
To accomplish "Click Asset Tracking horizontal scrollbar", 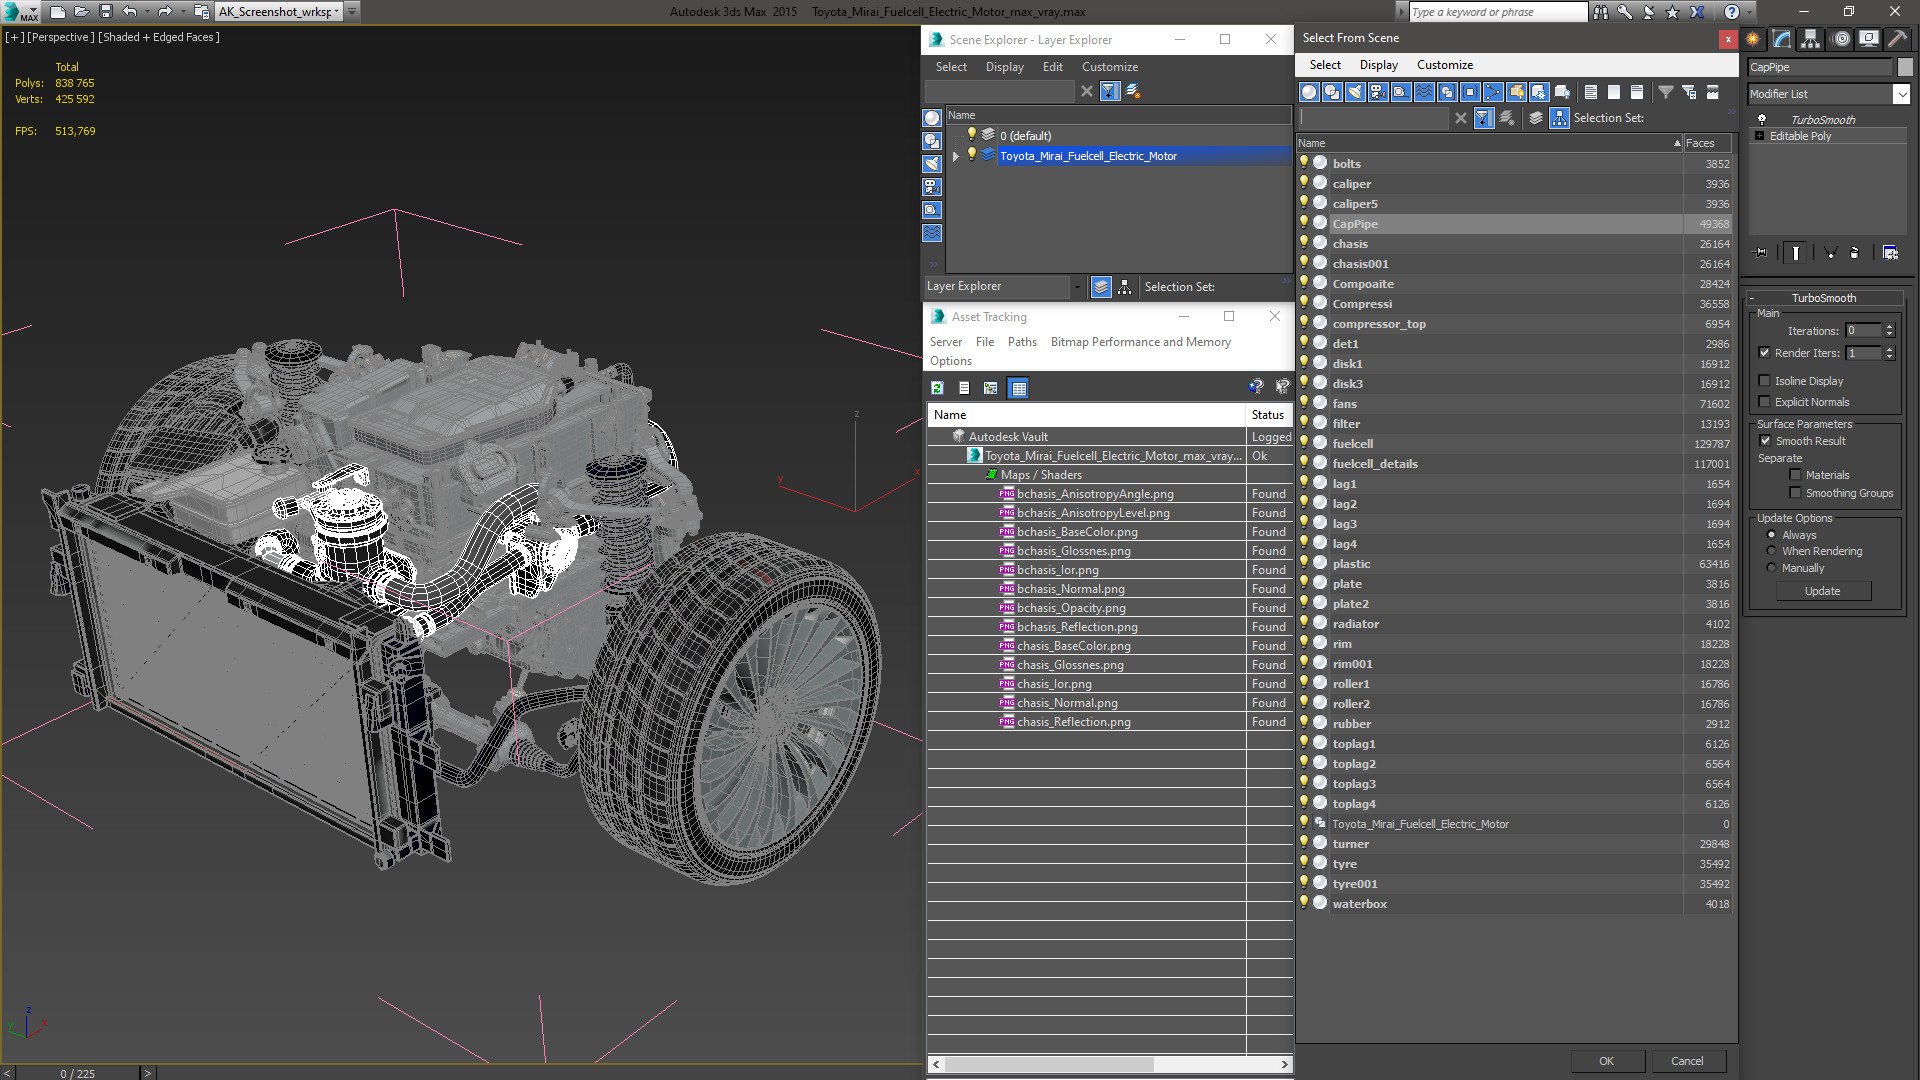I will coord(1048,1064).
